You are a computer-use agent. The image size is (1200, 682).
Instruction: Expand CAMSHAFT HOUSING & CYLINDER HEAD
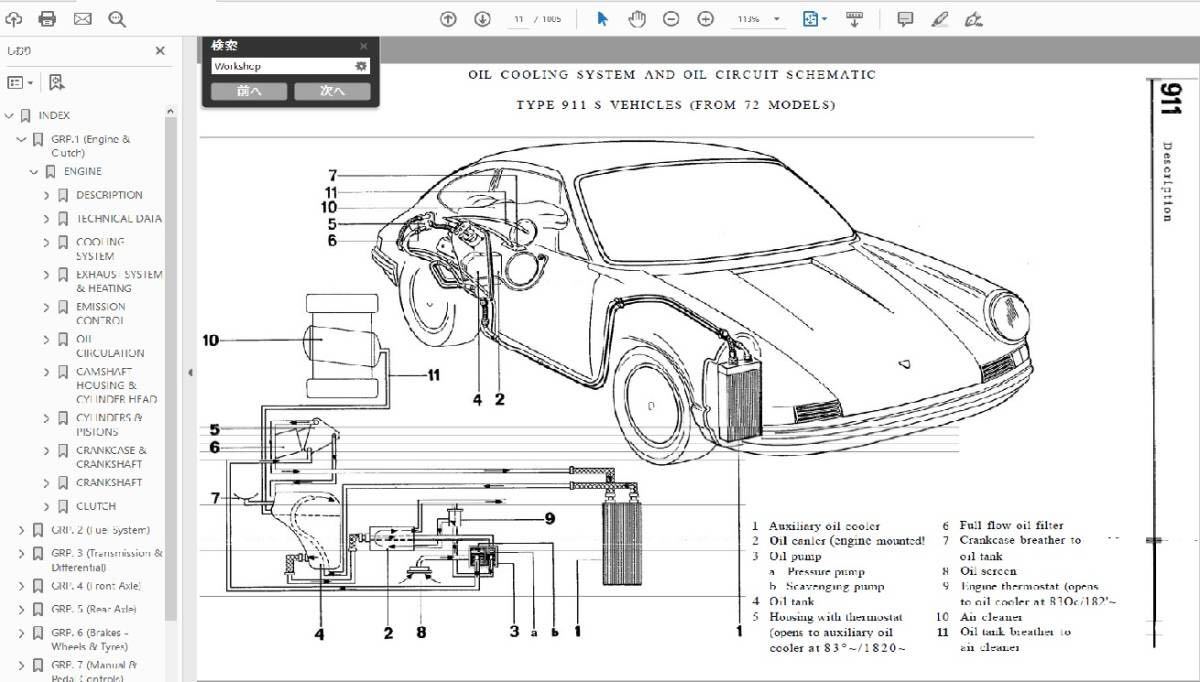(46, 371)
